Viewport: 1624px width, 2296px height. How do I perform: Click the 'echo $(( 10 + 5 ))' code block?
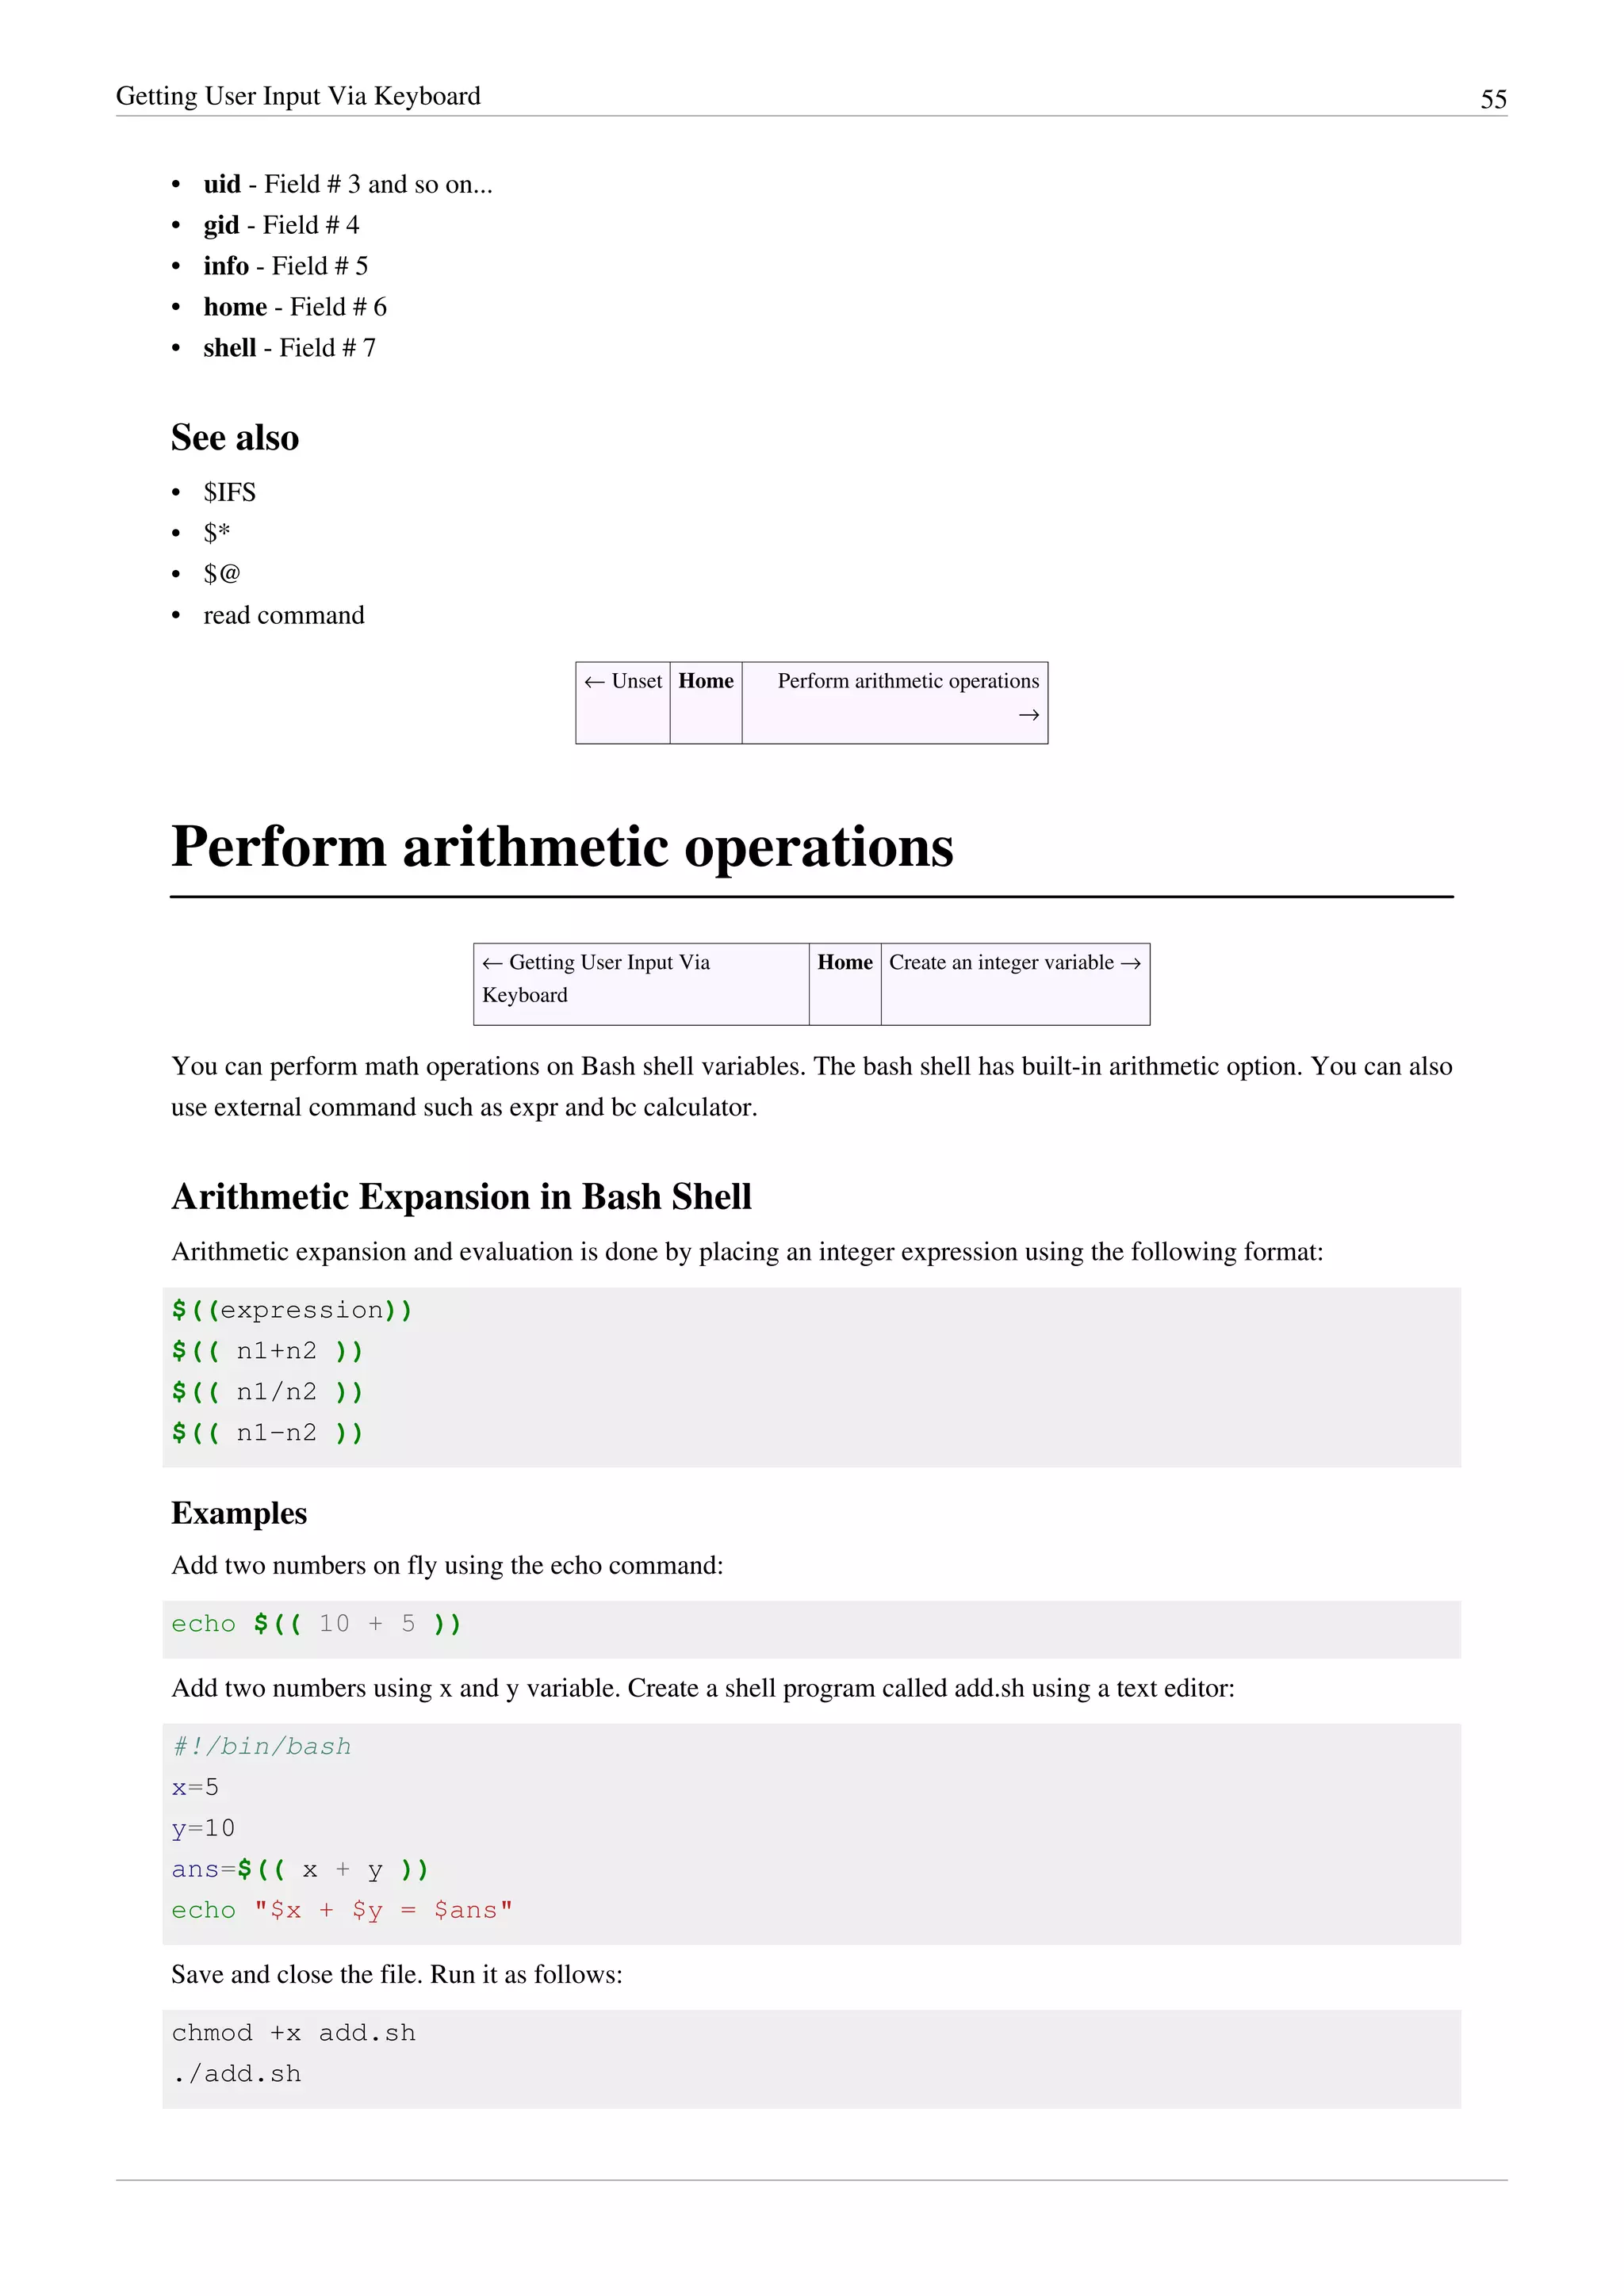tap(316, 1624)
